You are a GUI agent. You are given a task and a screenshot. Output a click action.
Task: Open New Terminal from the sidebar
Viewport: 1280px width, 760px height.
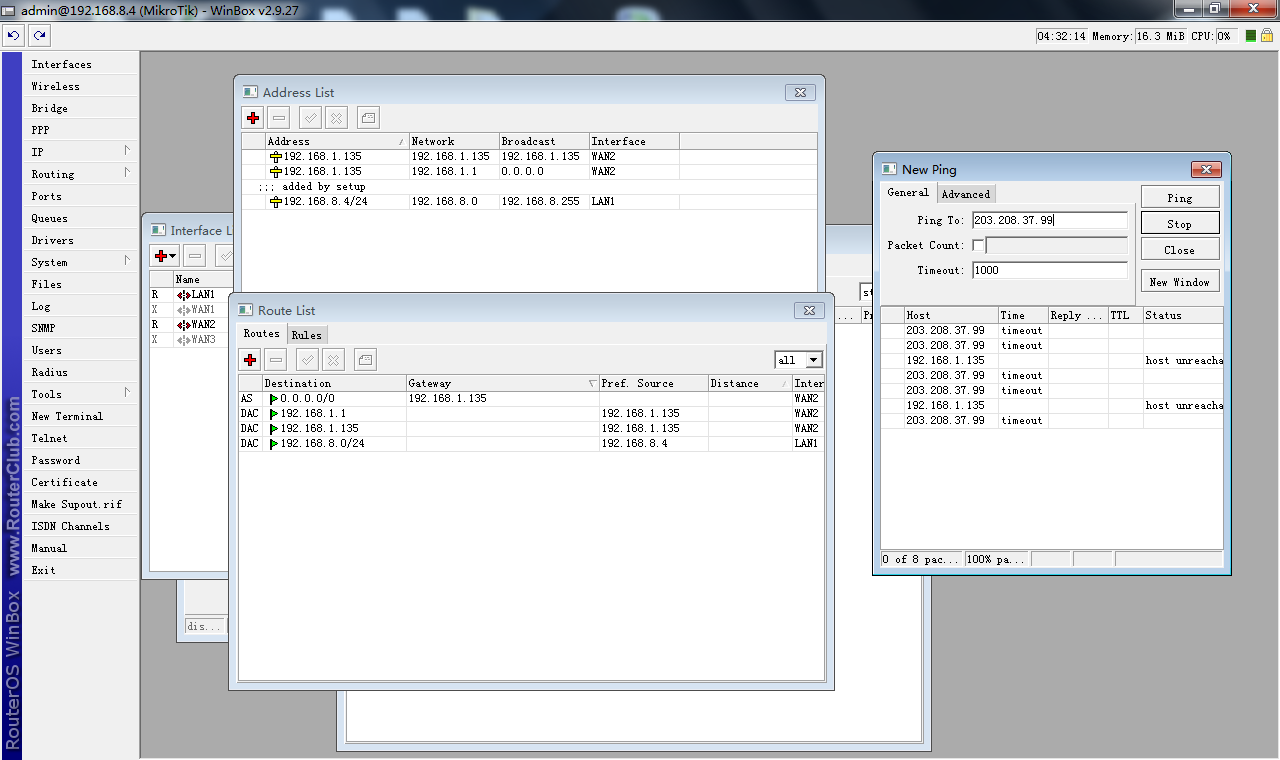pyautogui.click(x=81, y=416)
